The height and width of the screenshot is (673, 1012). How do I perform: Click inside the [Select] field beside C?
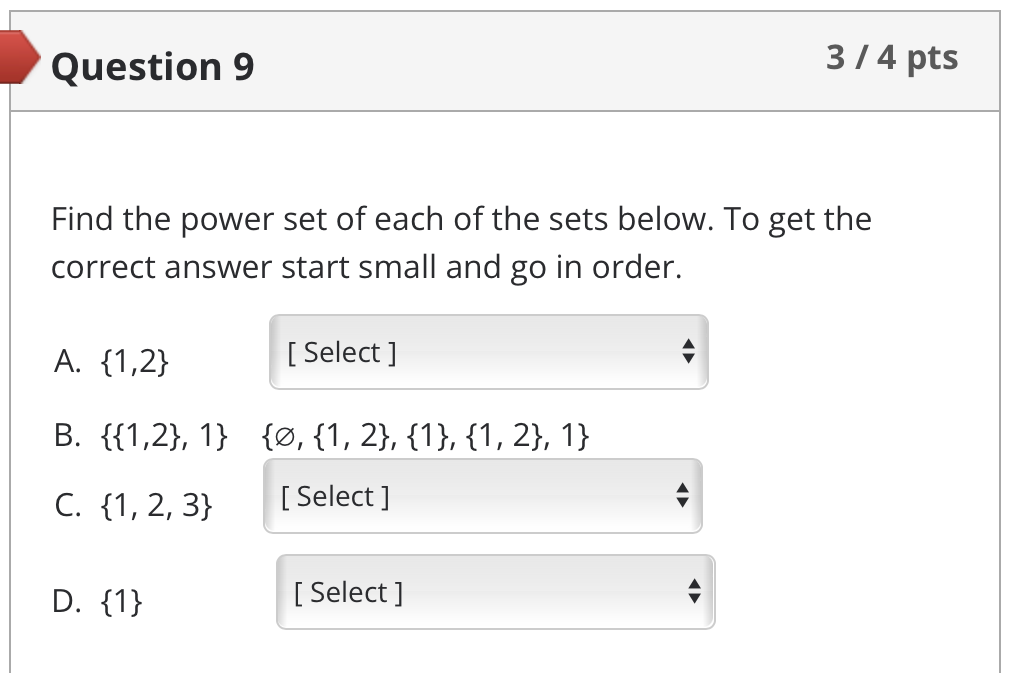(x=333, y=495)
